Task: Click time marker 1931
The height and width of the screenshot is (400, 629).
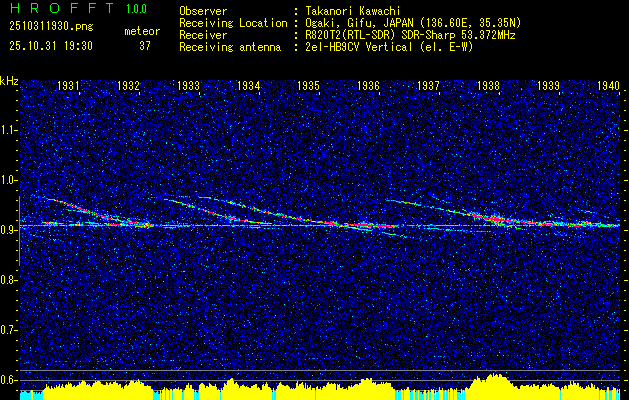Action: [x=68, y=85]
